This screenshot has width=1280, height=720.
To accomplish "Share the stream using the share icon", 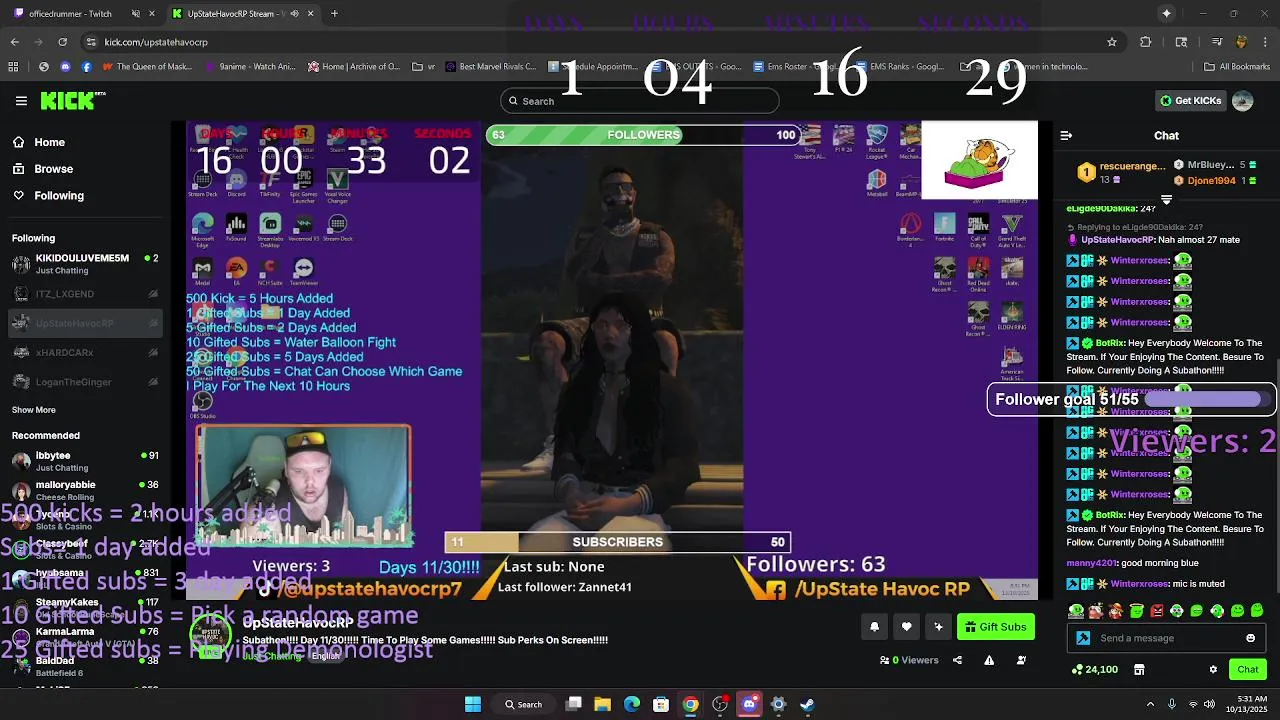I will [x=957, y=660].
